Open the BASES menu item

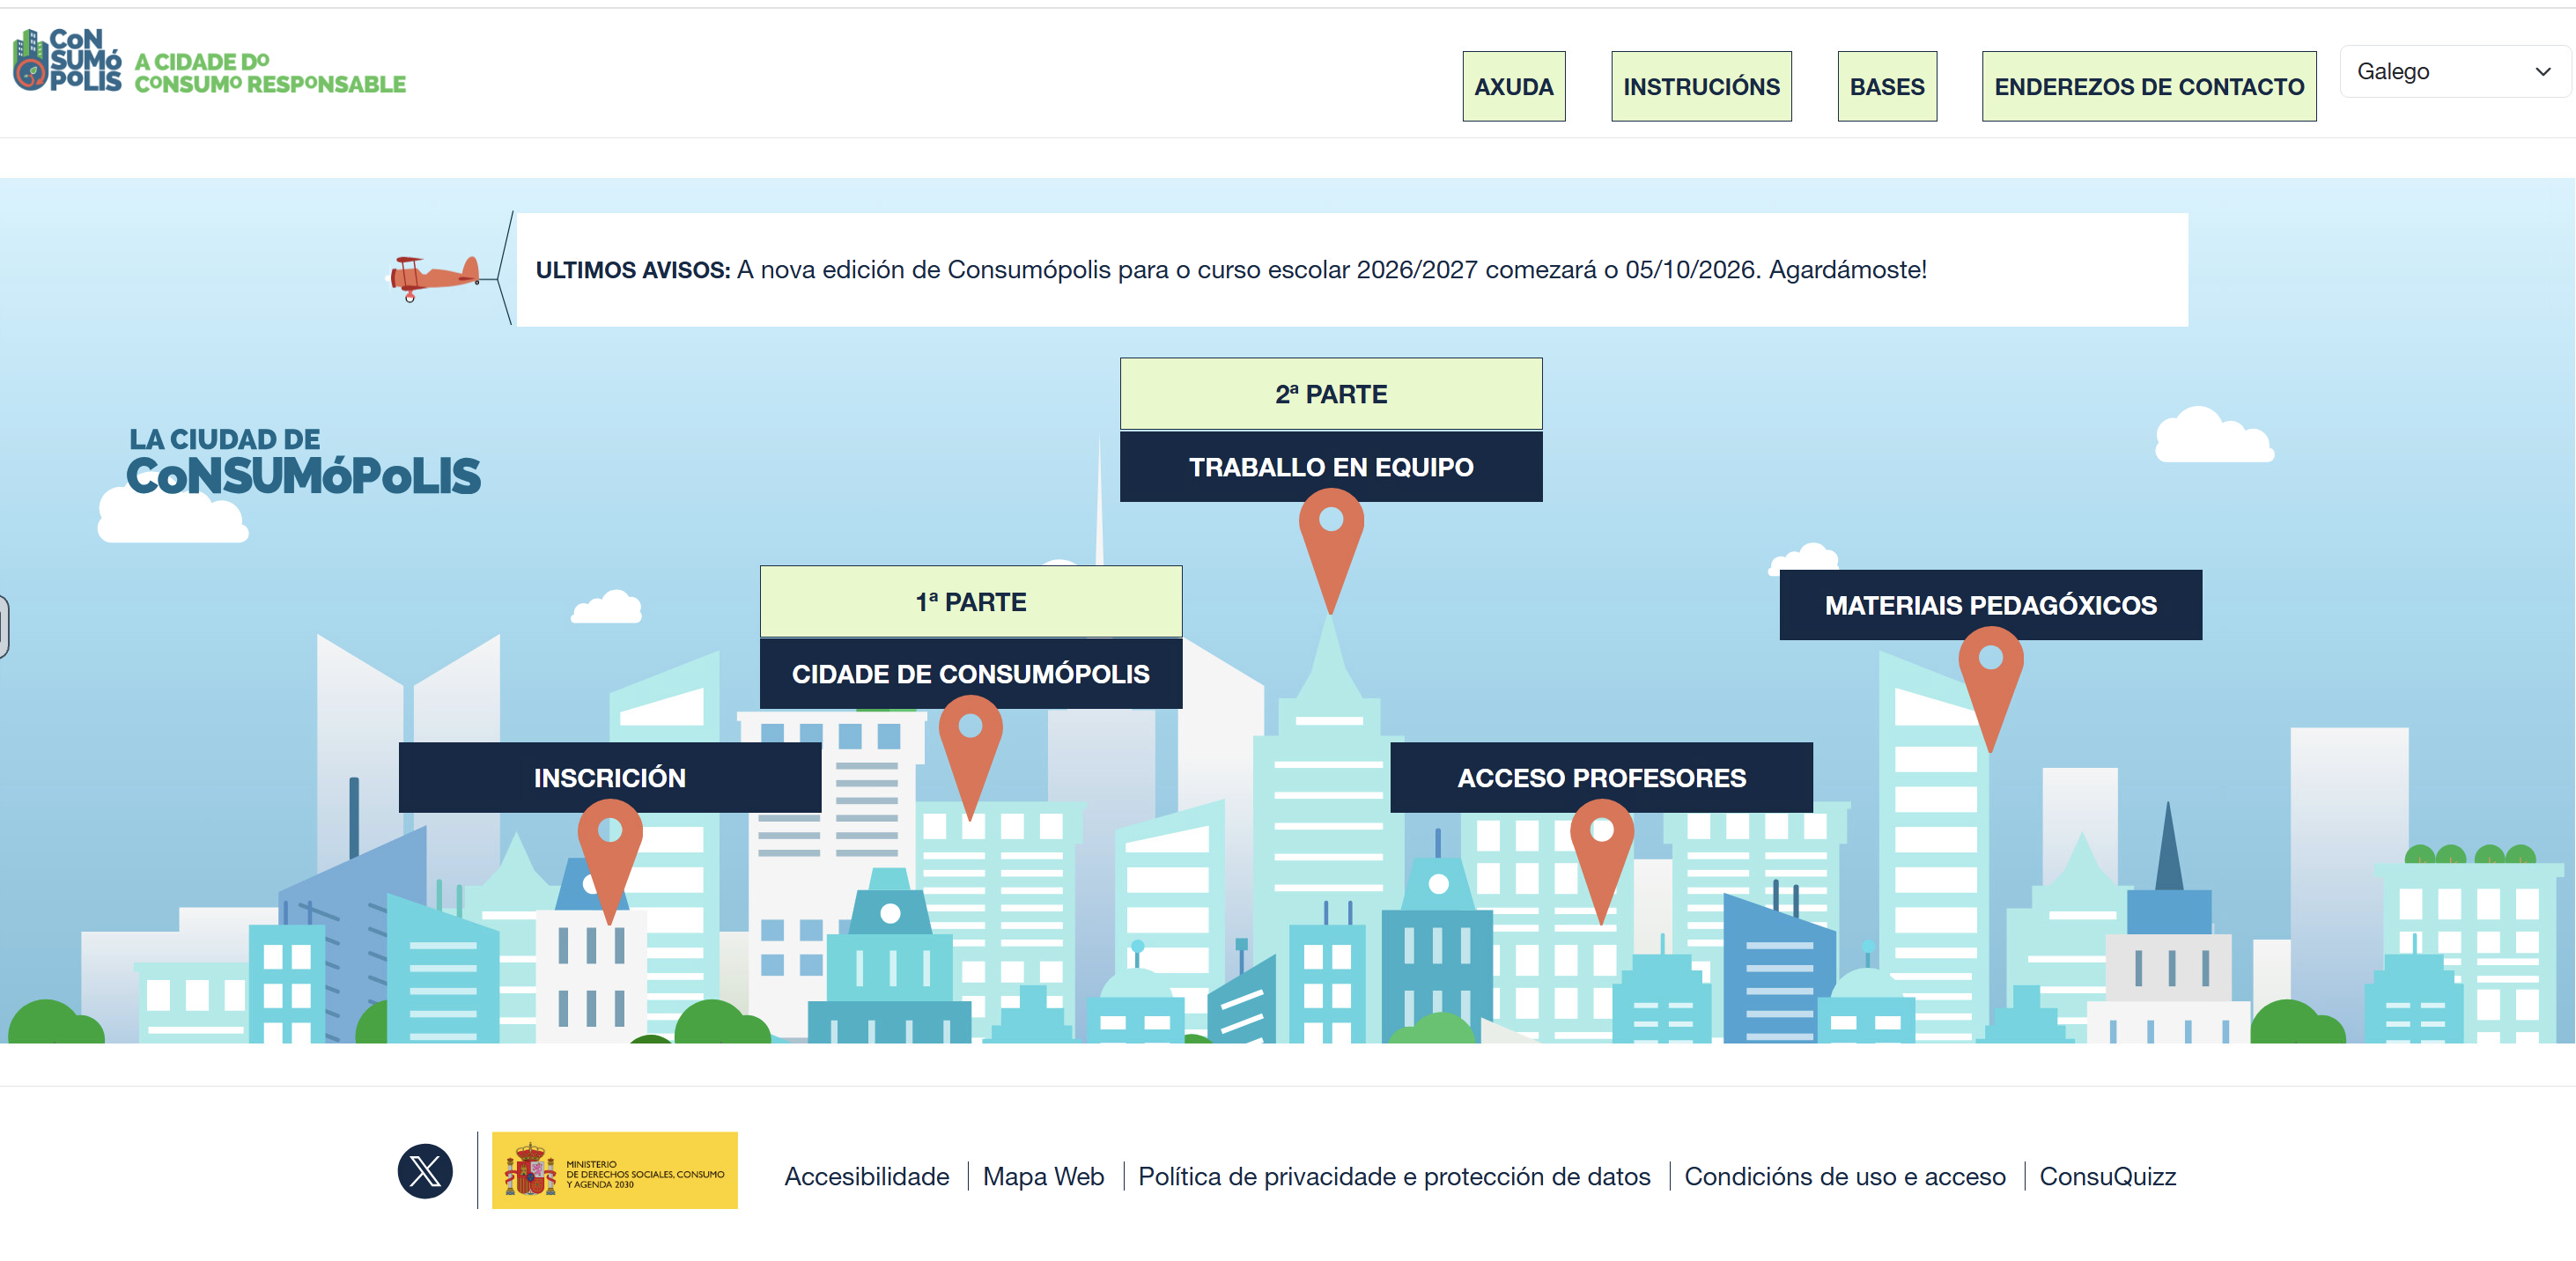(1886, 86)
